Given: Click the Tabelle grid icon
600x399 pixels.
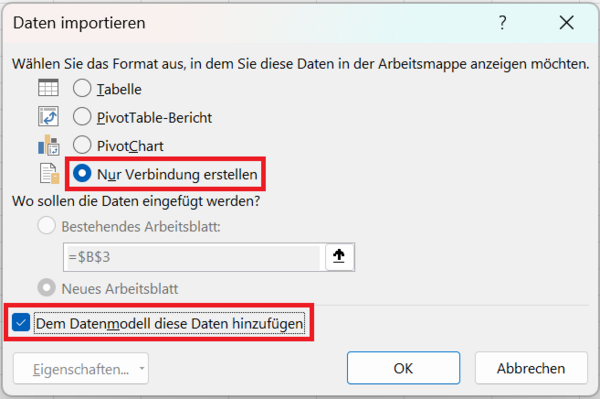Looking at the screenshot, I should click(48, 88).
